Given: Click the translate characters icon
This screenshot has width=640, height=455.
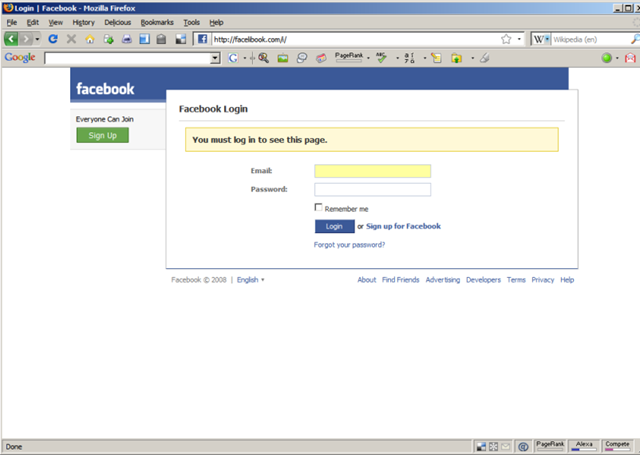Looking at the screenshot, I should (x=409, y=58).
